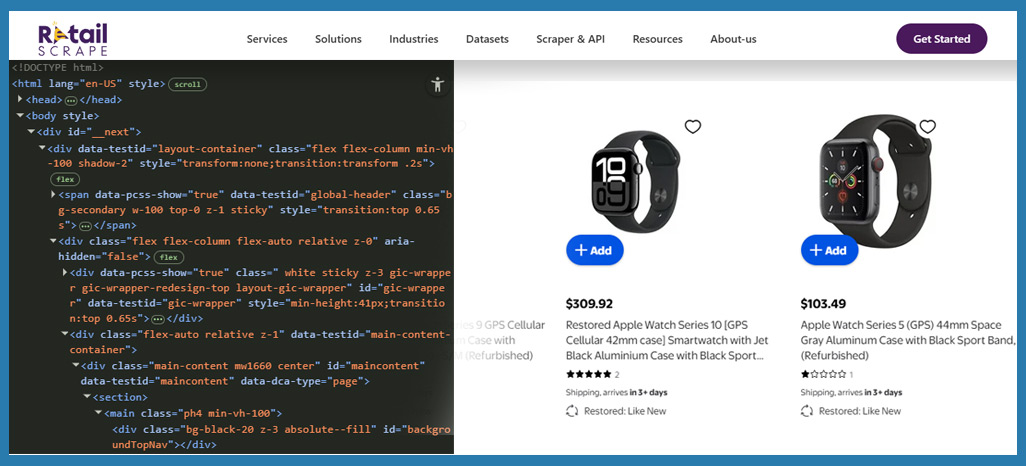Click the flex badge after aria-hidden="false"
The width and height of the screenshot is (1026, 466).
(x=169, y=257)
